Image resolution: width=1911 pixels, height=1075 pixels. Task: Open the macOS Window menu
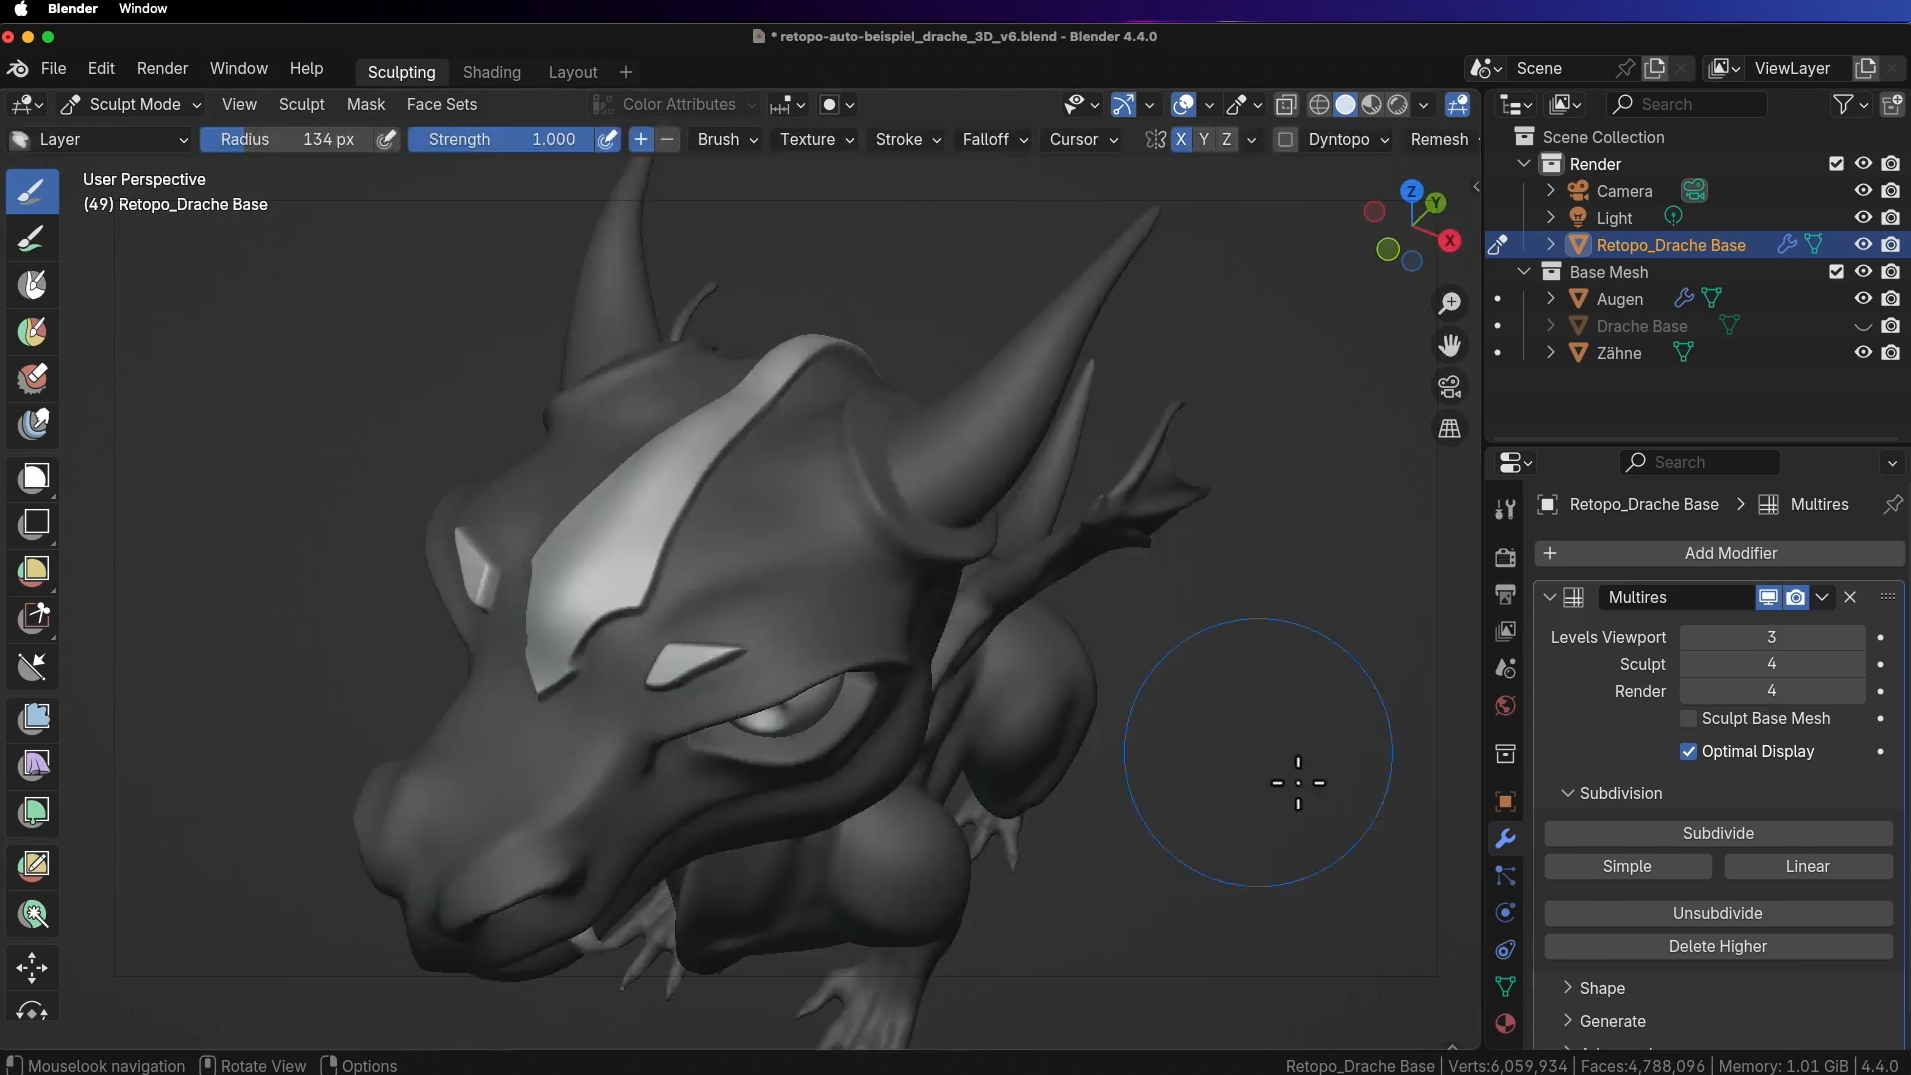click(x=143, y=9)
